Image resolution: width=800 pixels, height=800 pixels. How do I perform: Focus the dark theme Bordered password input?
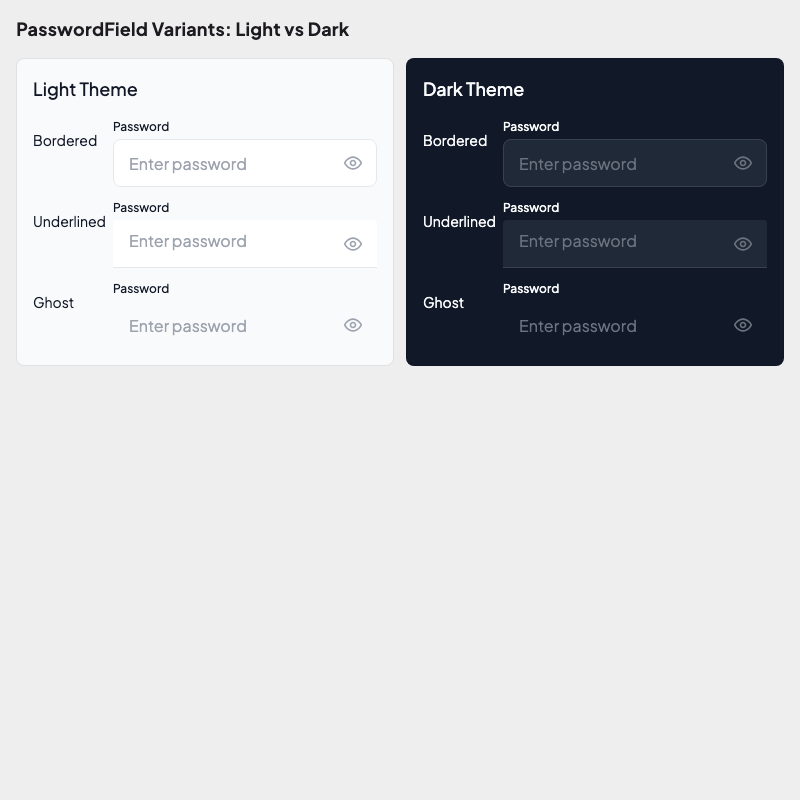[615, 164]
